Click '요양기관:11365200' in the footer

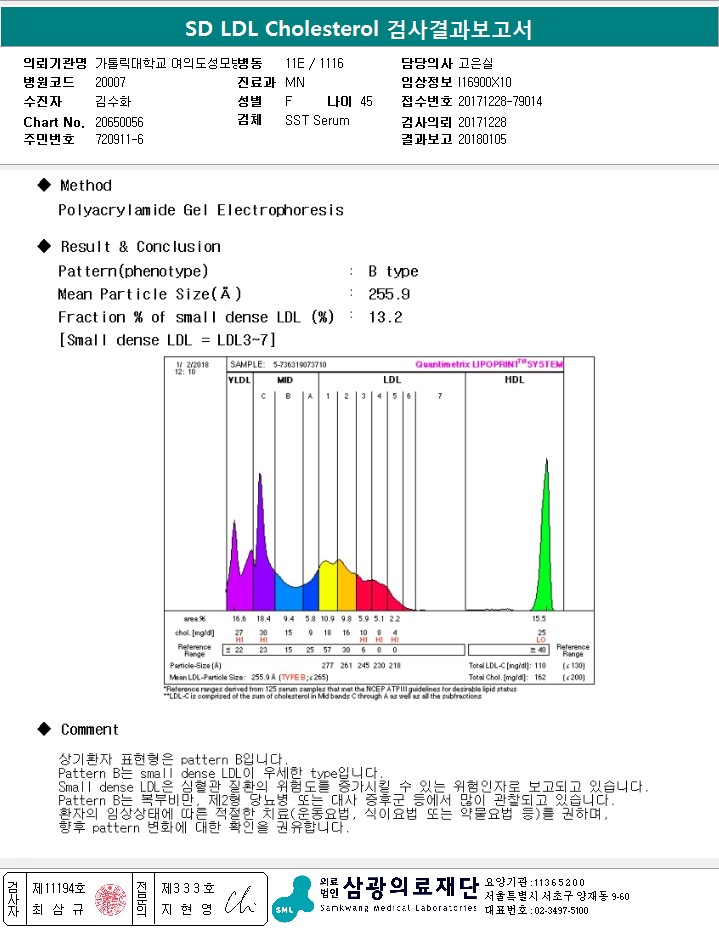pyautogui.click(x=535, y=883)
